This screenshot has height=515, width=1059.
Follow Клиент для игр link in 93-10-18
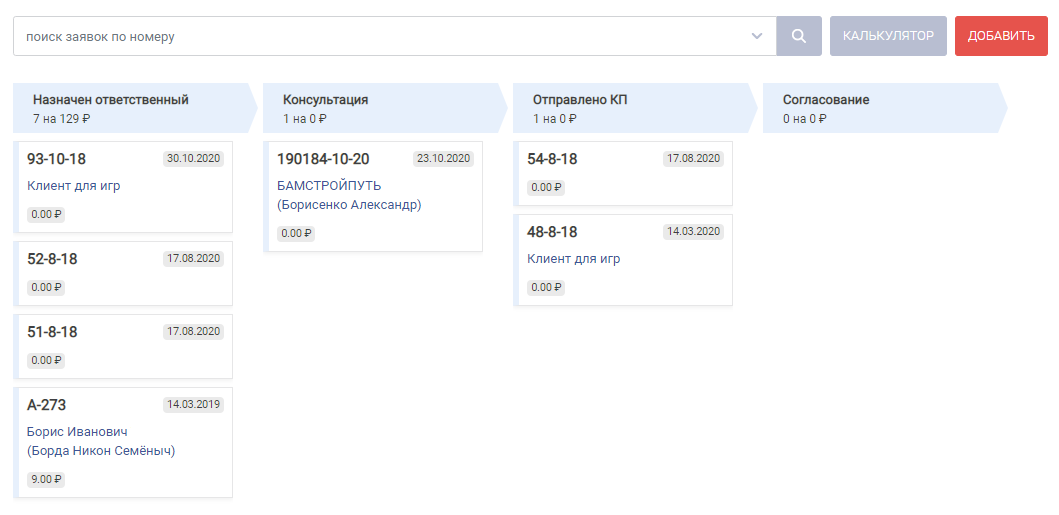74,186
